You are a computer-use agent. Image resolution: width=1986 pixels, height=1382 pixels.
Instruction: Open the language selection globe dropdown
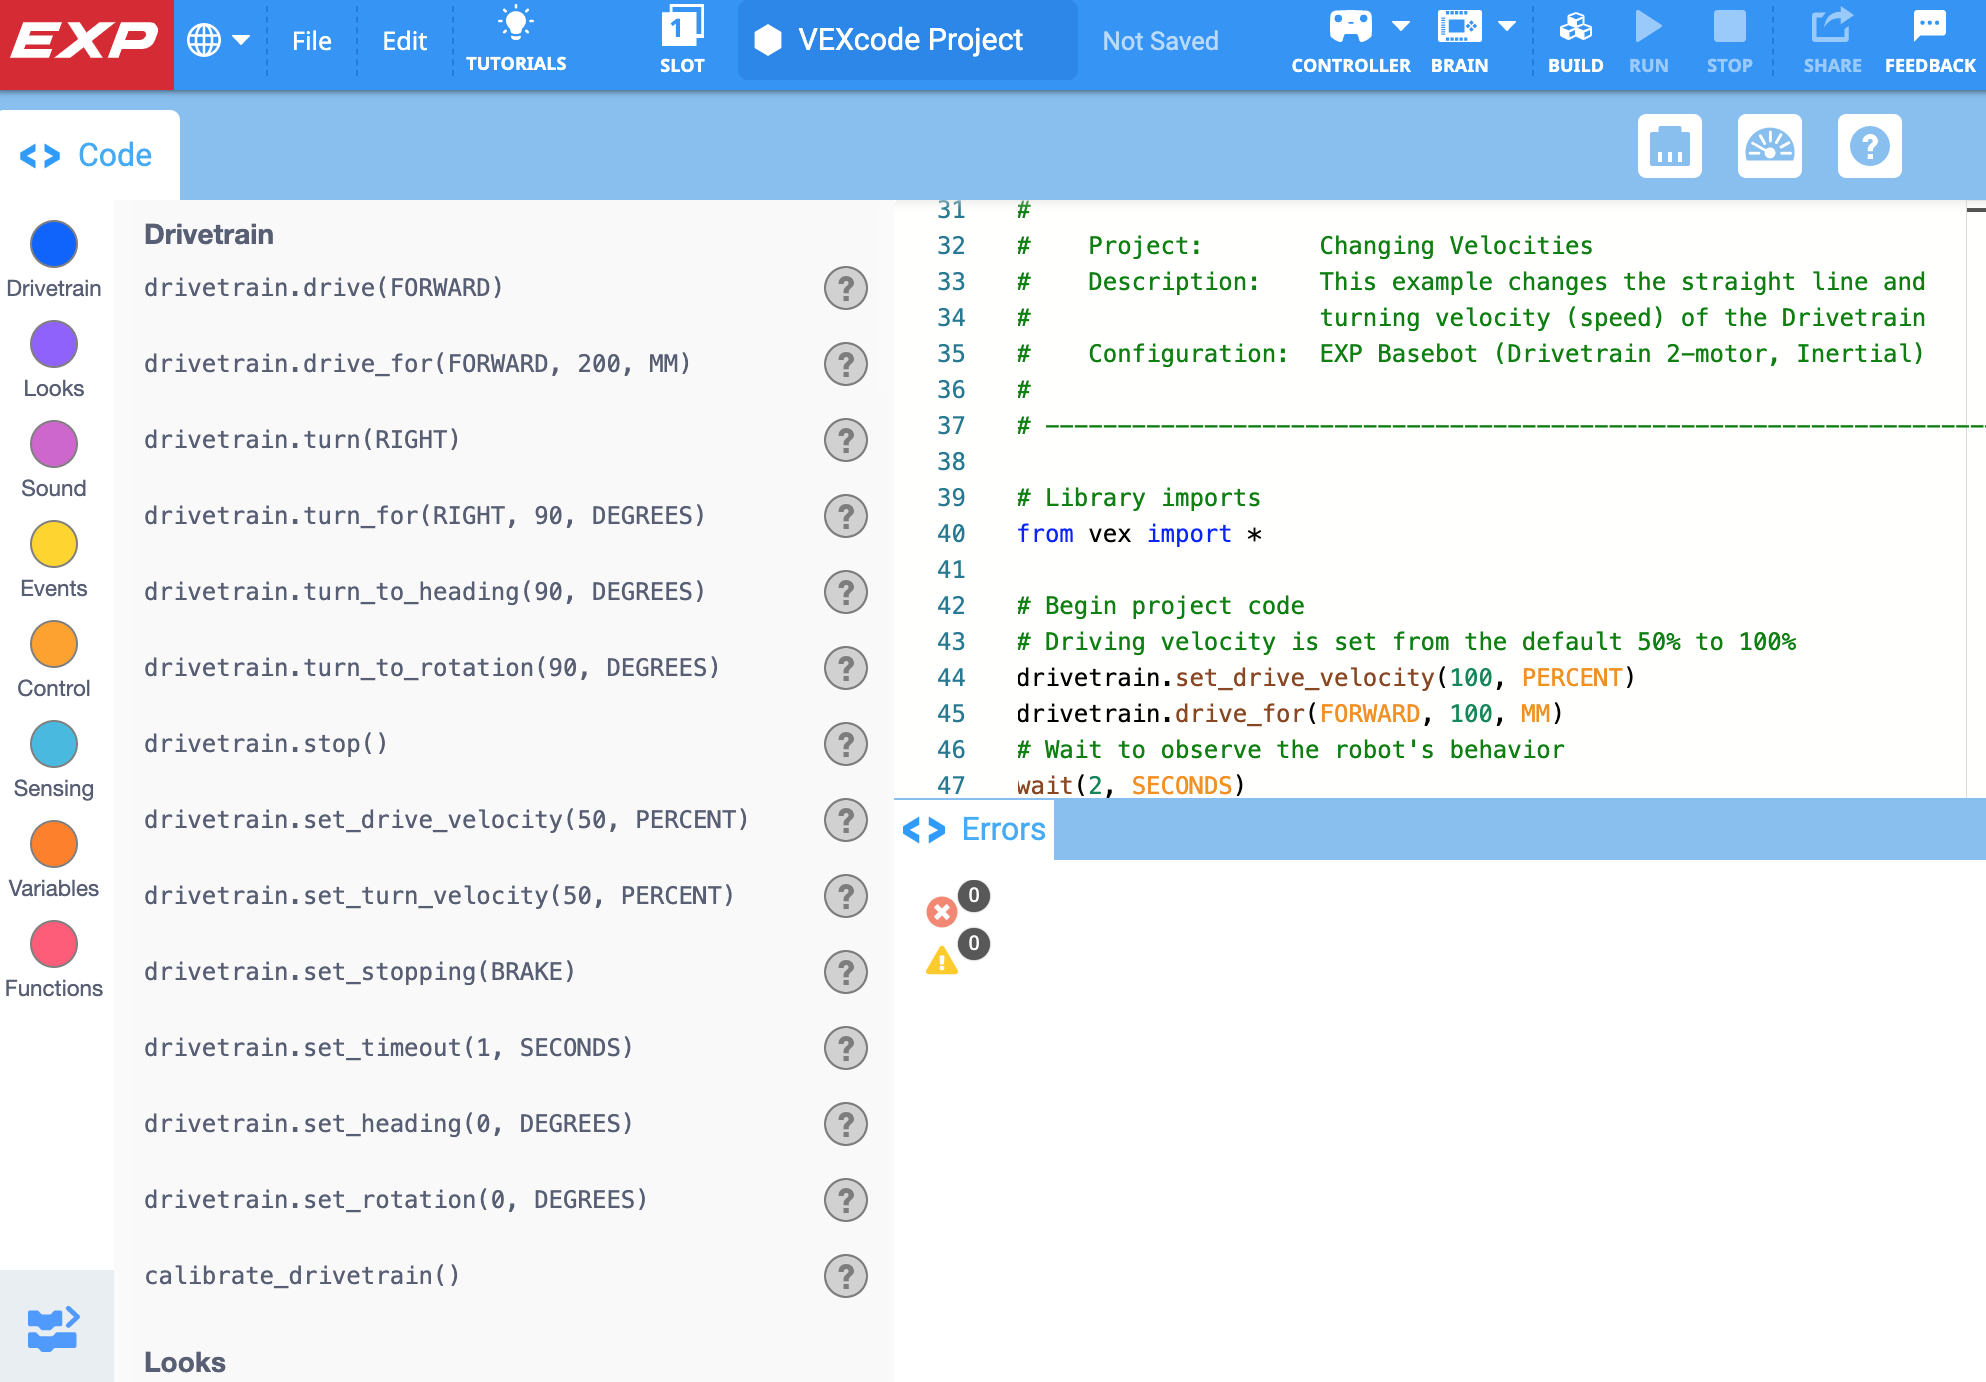click(x=218, y=40)
